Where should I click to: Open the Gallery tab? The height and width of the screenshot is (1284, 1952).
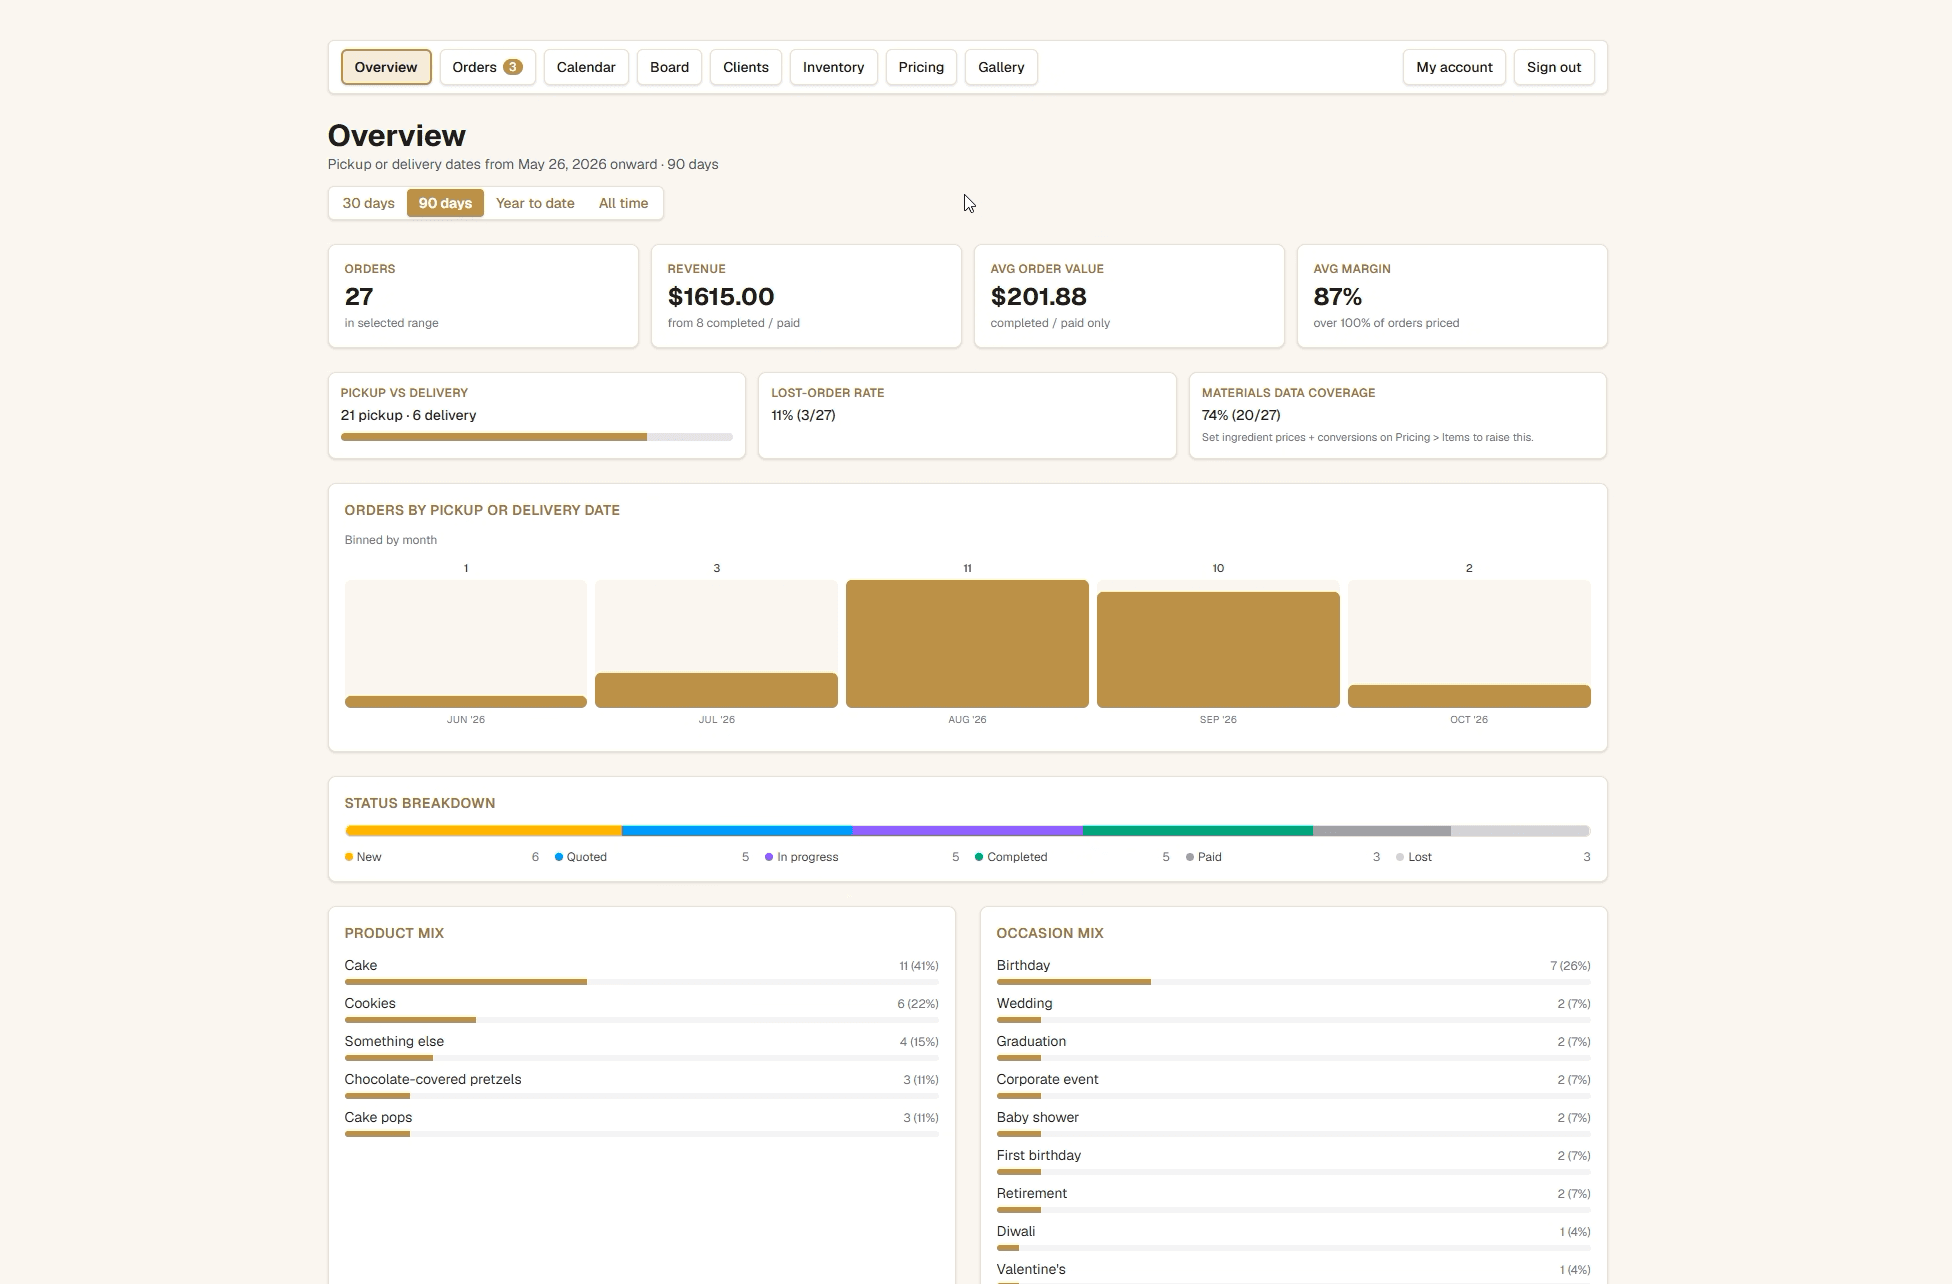click(1001, 67)
